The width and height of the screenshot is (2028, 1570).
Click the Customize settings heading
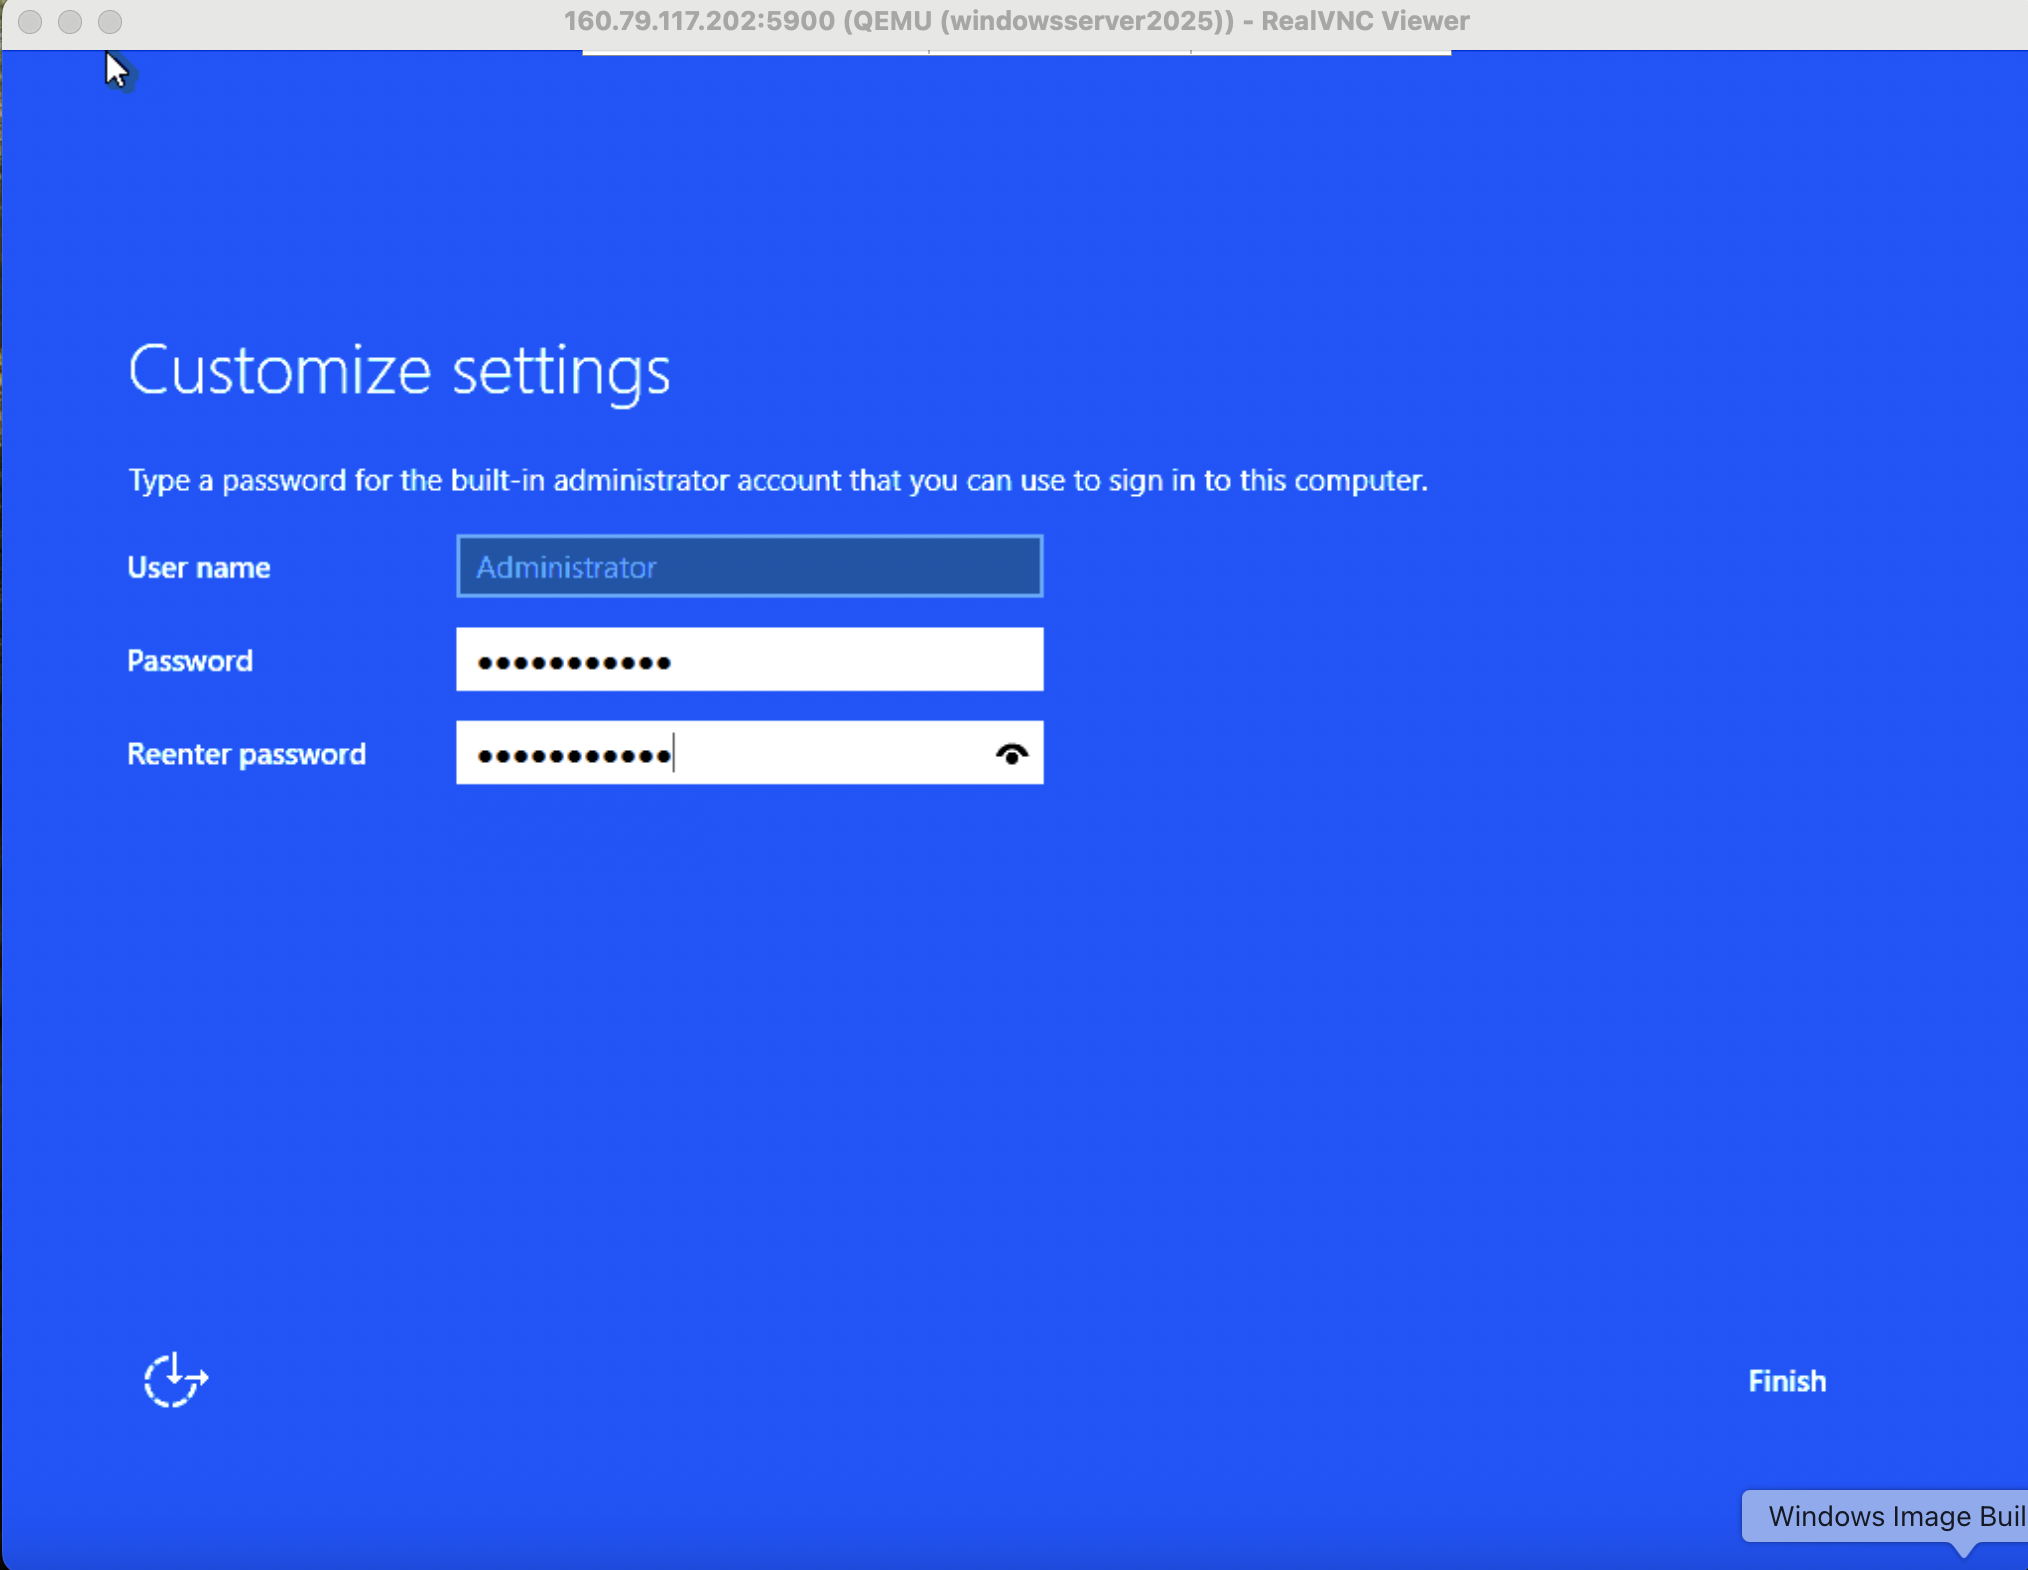coord(398,370)
